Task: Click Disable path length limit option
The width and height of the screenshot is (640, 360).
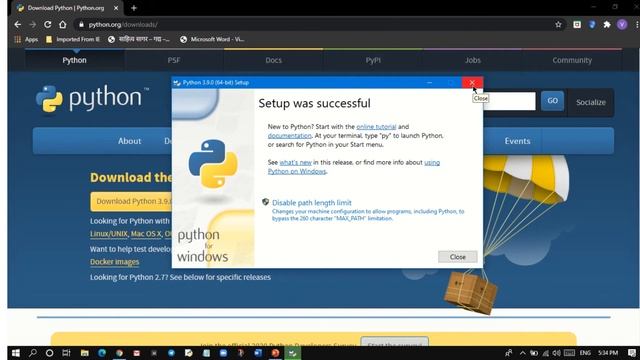Action: click(311, 202)
